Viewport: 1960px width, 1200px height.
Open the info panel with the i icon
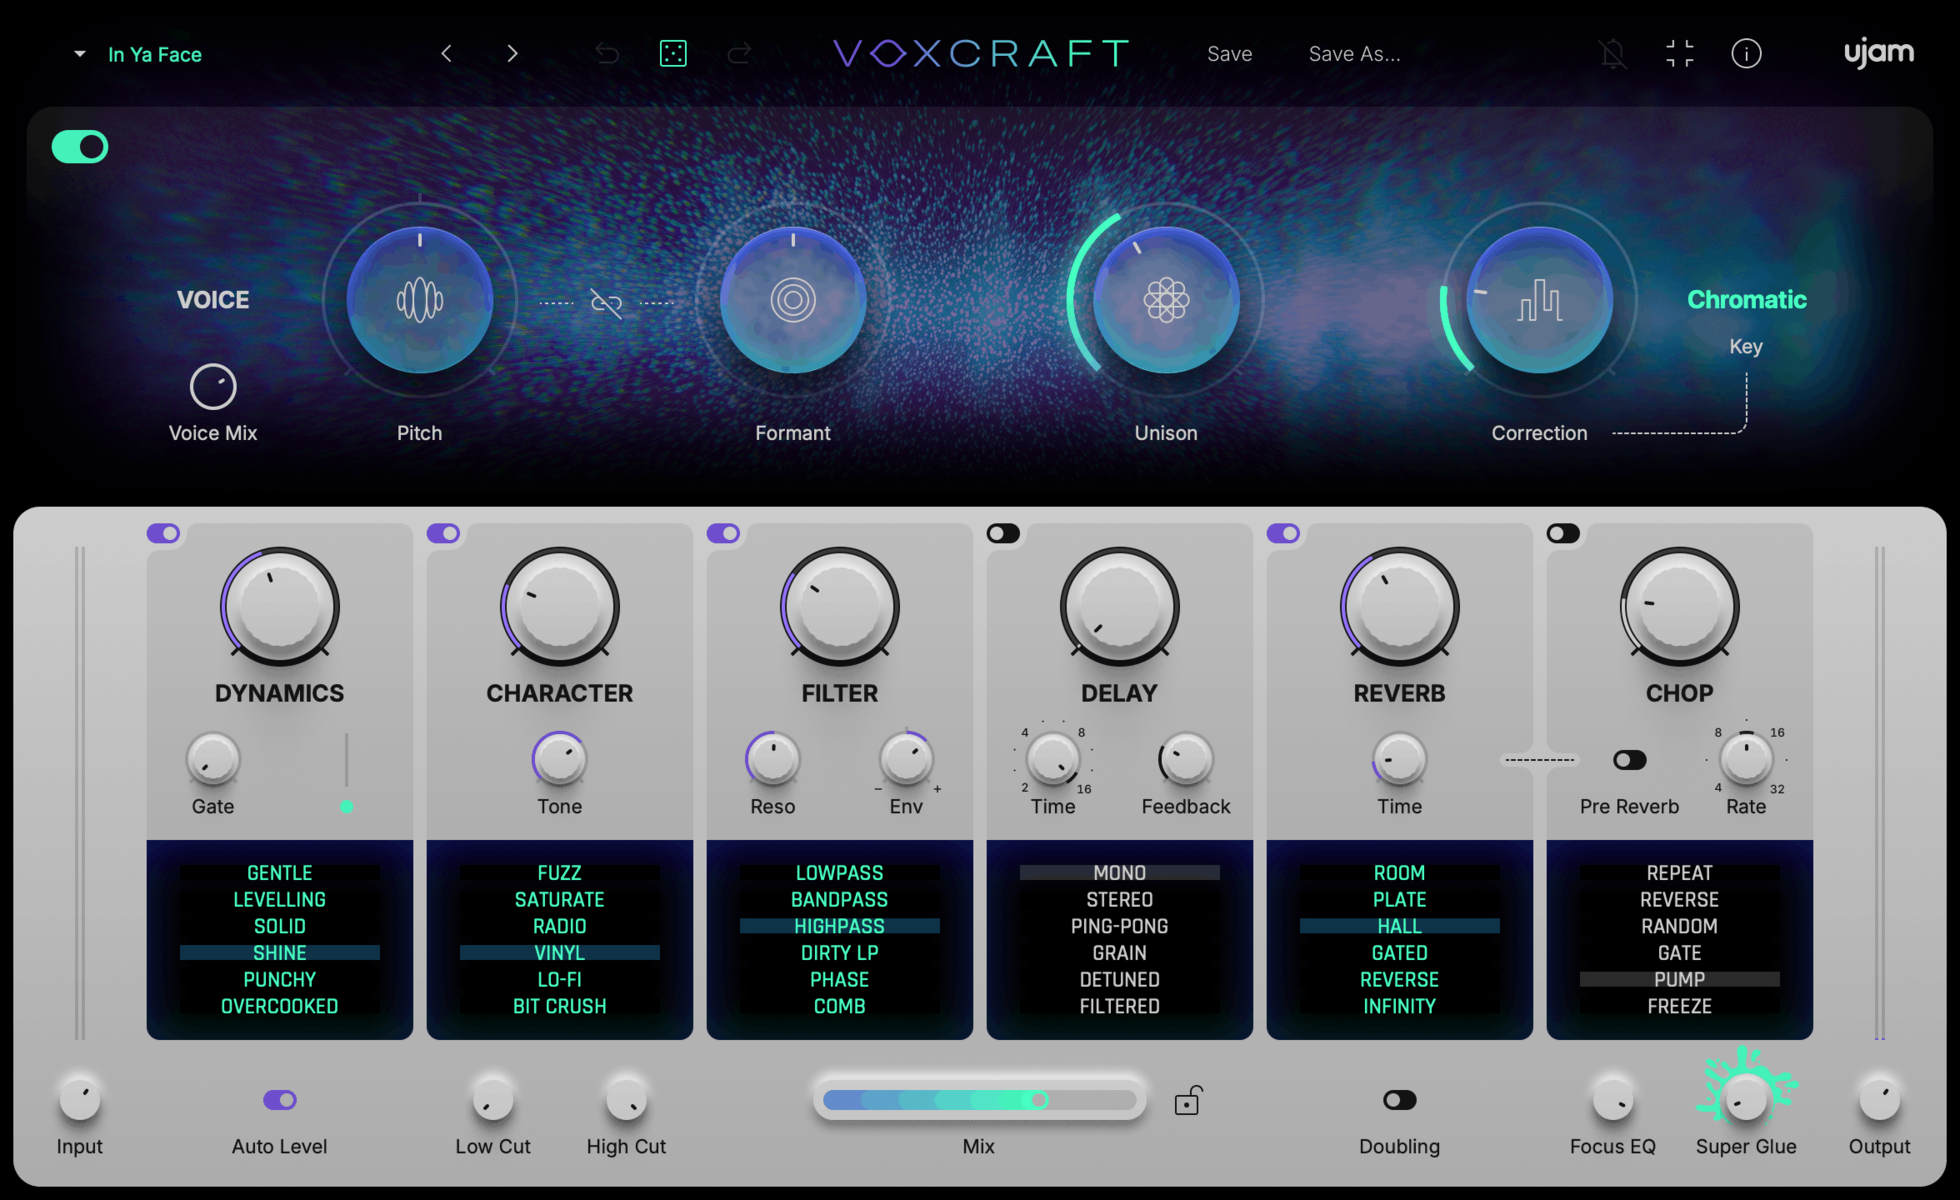click(x=1747, y=53)
